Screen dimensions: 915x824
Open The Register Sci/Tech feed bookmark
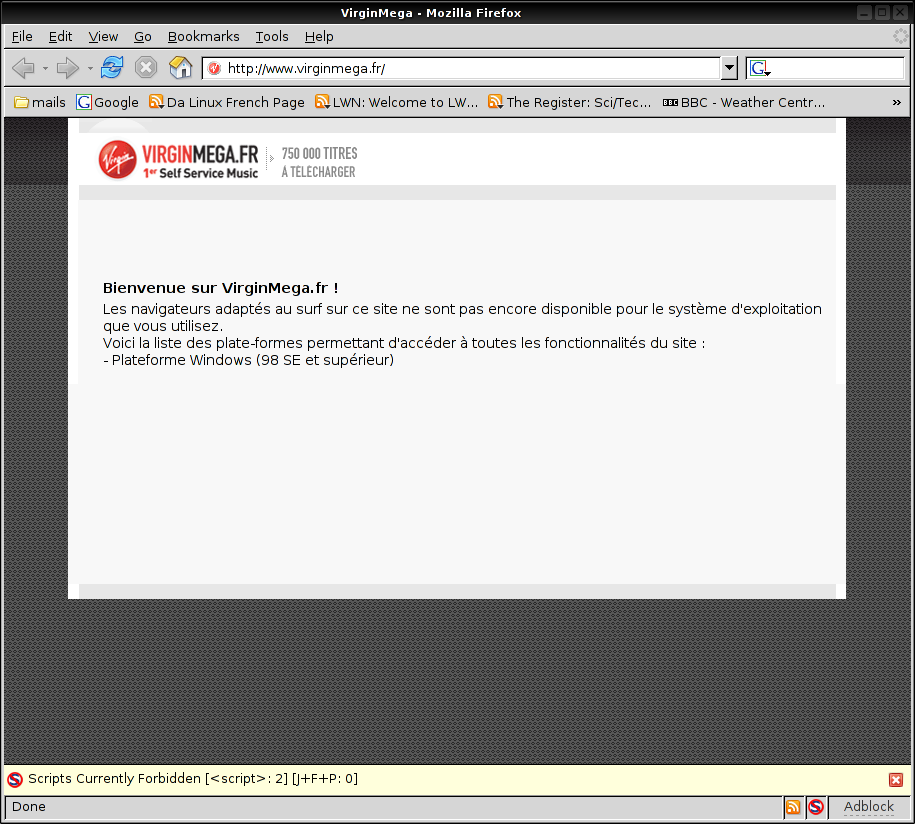pos(570,103)
